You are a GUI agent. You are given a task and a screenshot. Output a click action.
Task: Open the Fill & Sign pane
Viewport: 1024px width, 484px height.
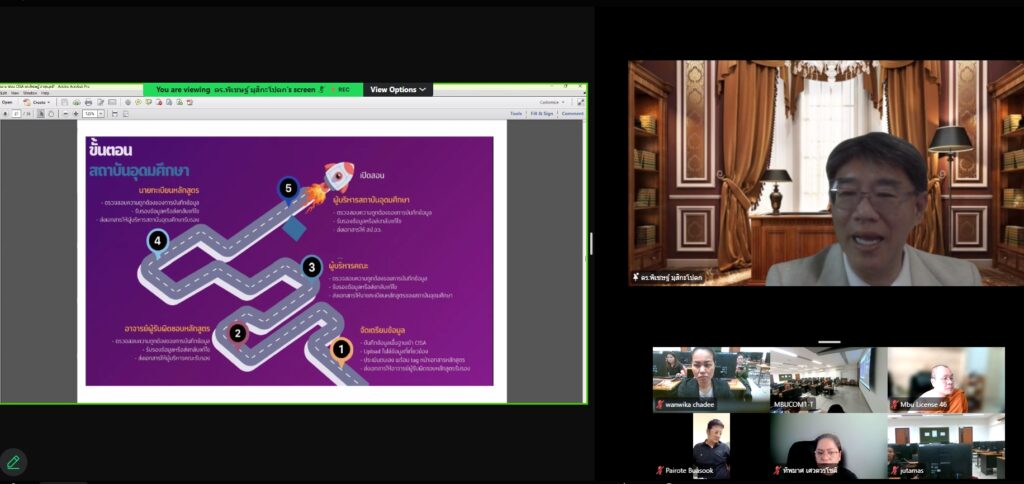click(x=541, y=114)
